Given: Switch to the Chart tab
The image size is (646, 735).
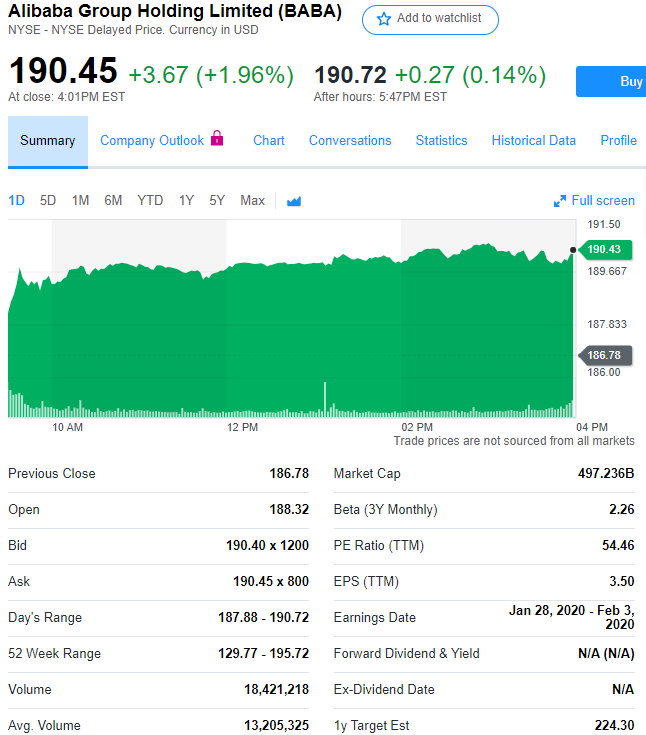Looking at the screenshot, I should tap(269, 141).
